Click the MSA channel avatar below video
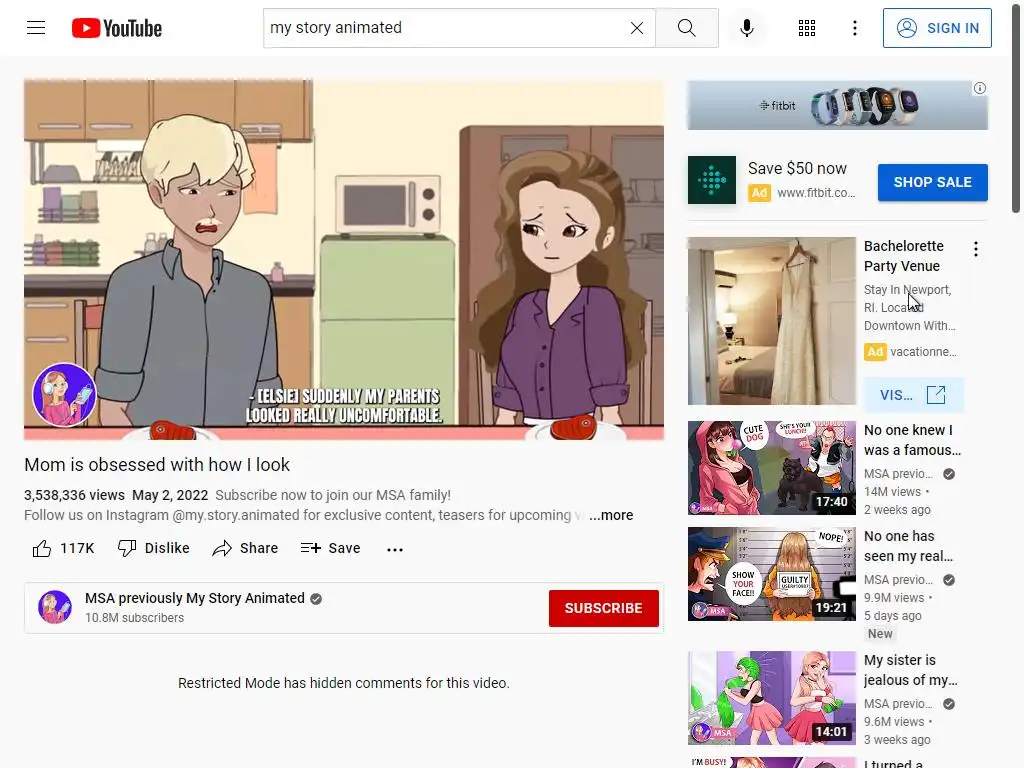Viewport: 1024px width, 768px height. (x=55, y=607)
